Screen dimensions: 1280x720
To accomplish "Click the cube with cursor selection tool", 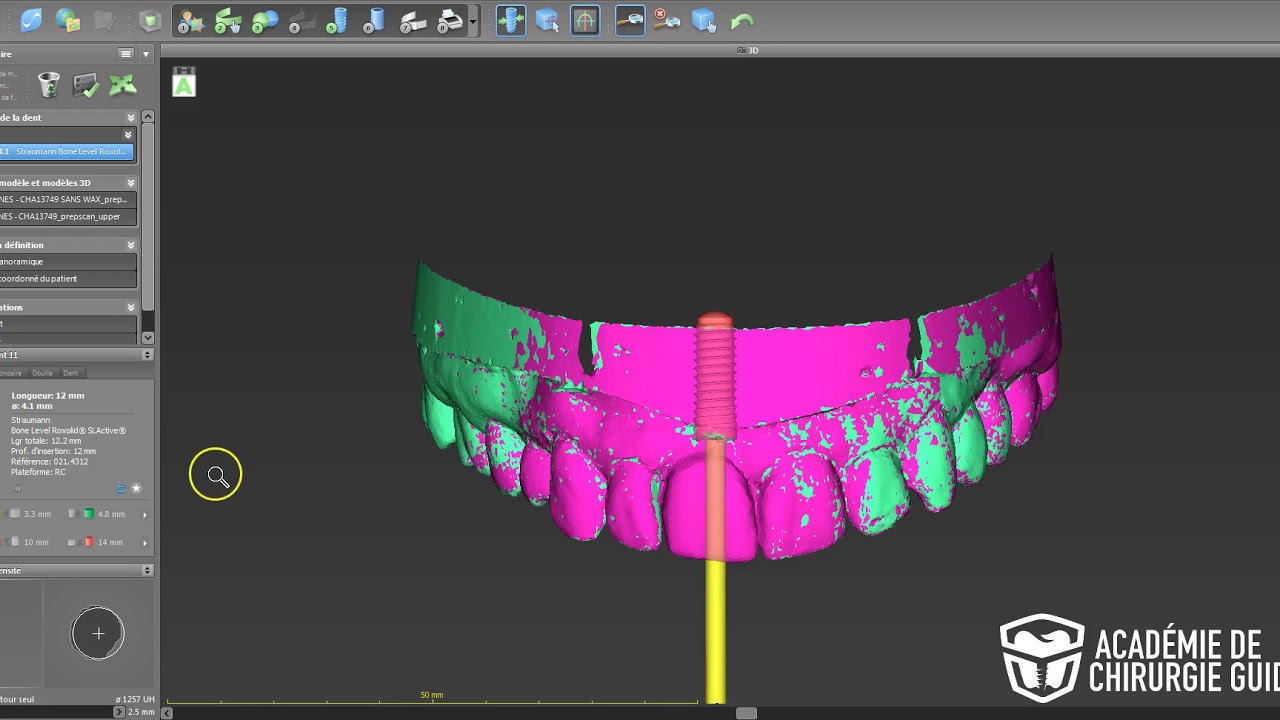I will click(x=547, y=21).
